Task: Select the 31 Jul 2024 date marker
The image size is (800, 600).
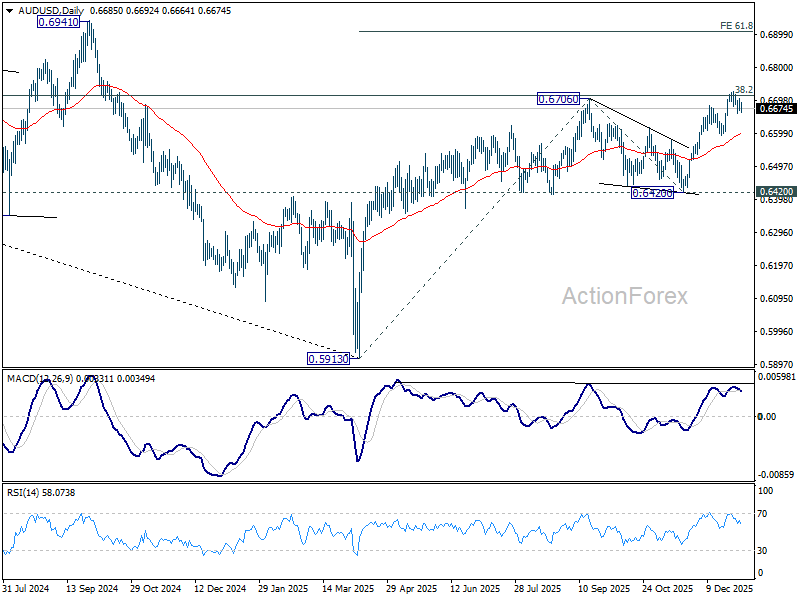Action: coord(28,589)
